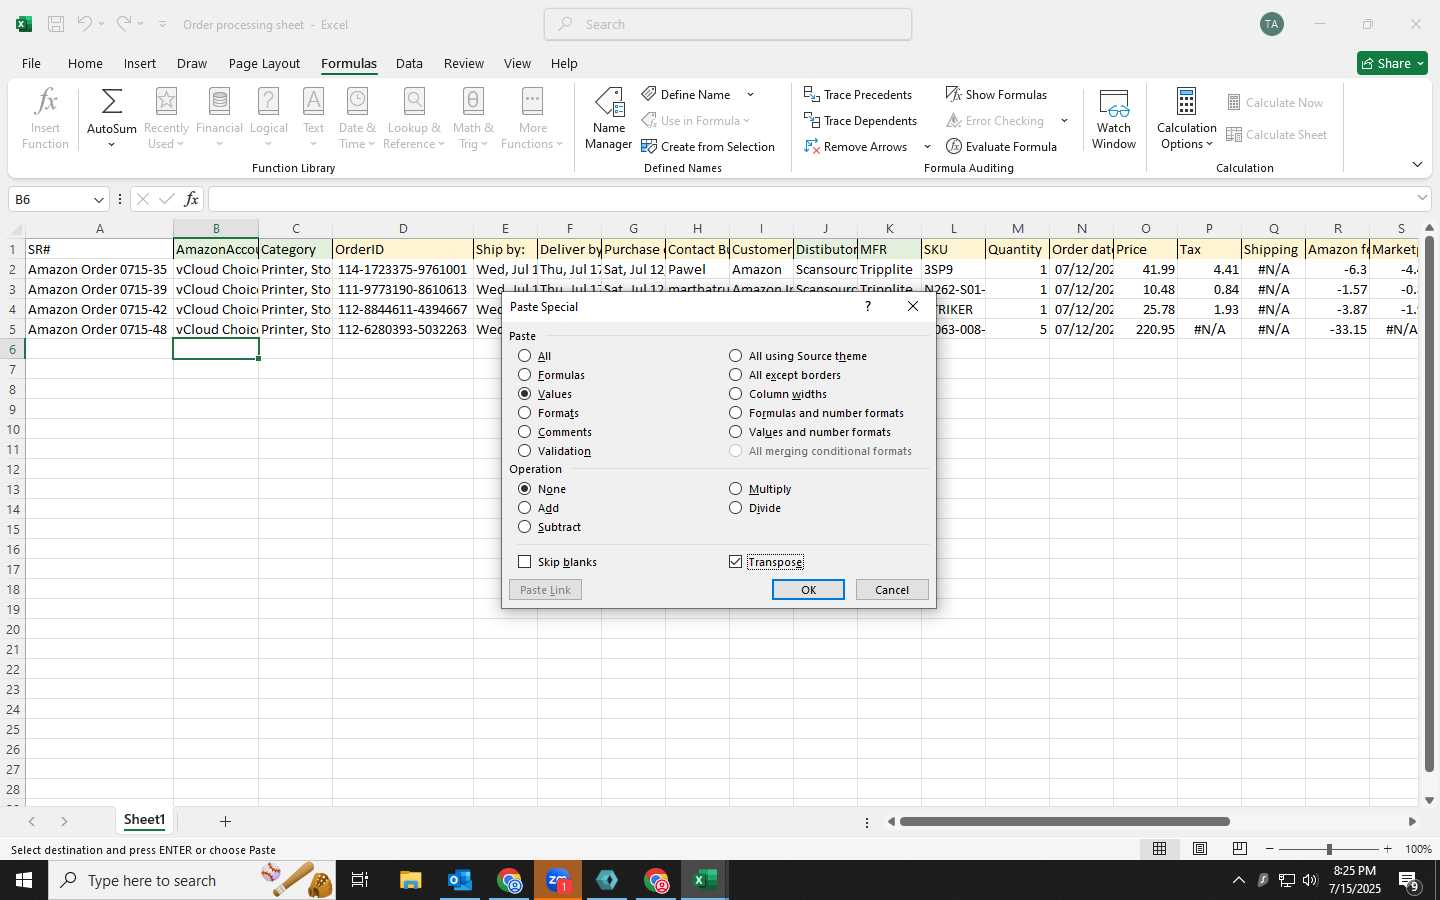Switch to Page Break Preview in status bar
The image size is (1440, 900).
(x=1240, y=849)
